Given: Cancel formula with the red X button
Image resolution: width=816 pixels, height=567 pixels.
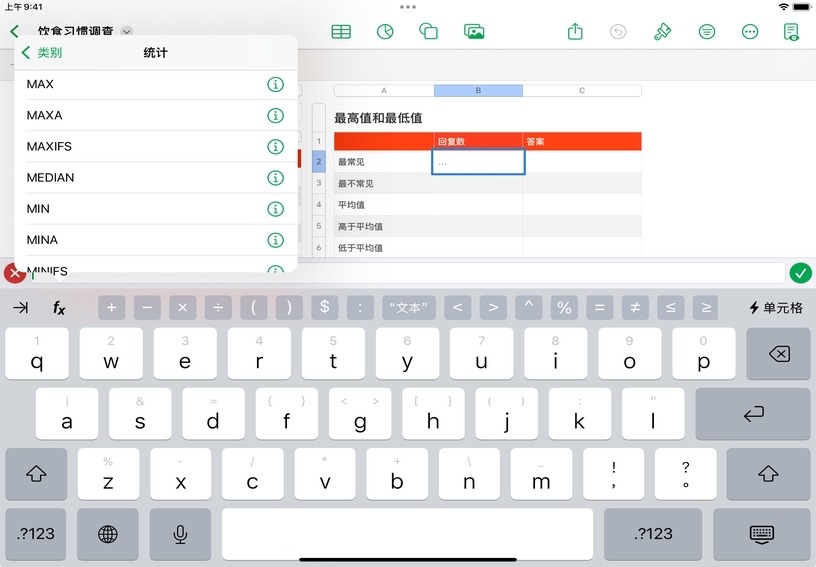Looking at the screenshot, I should coord(15,273).
